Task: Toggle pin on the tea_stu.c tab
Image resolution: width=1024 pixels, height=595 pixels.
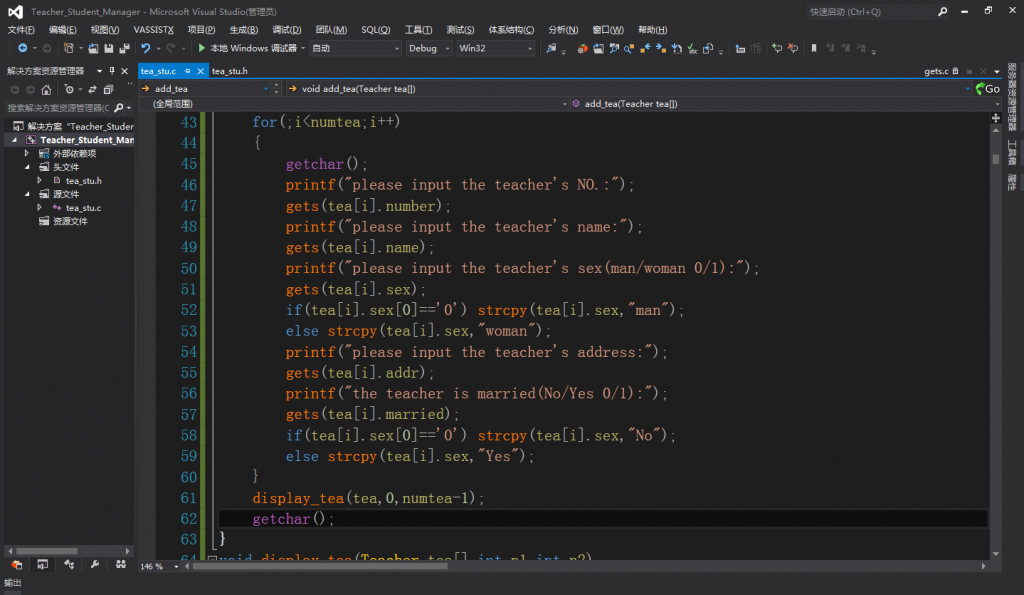Action: coord(187,71)
